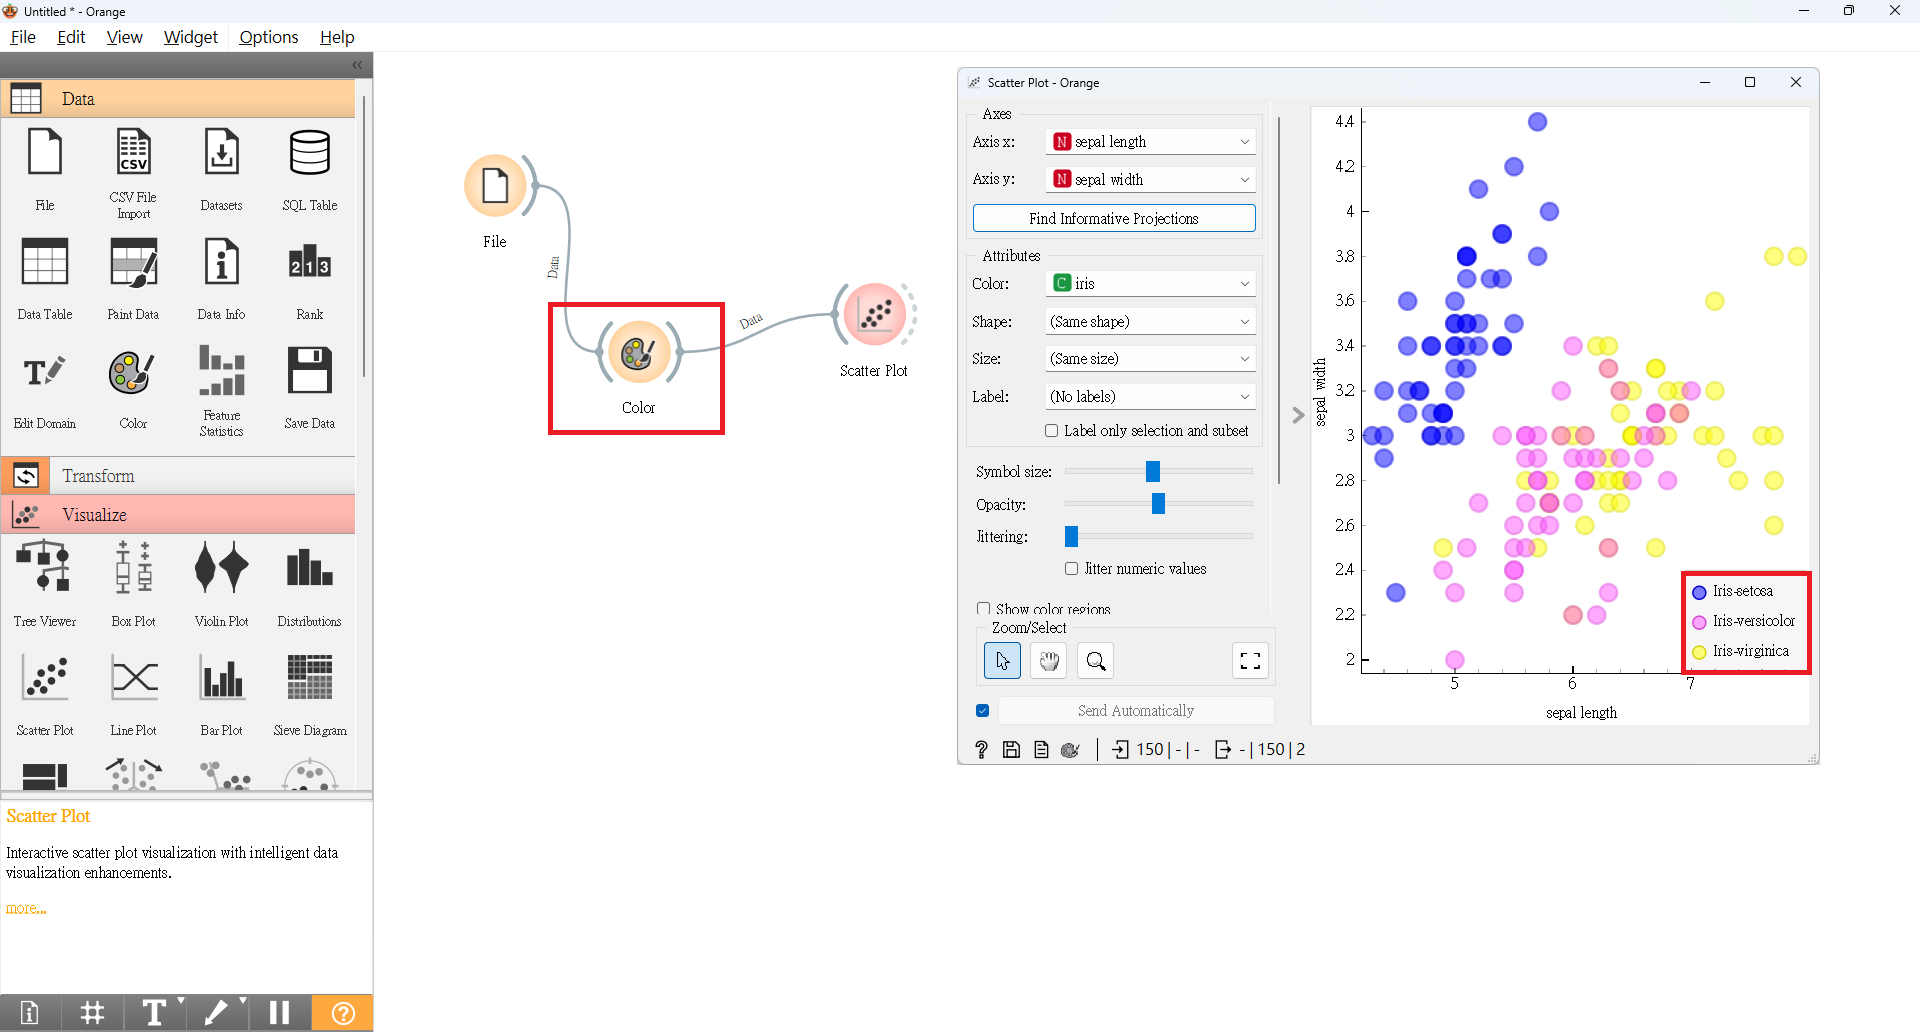Open the Options menu

(268, 37)
